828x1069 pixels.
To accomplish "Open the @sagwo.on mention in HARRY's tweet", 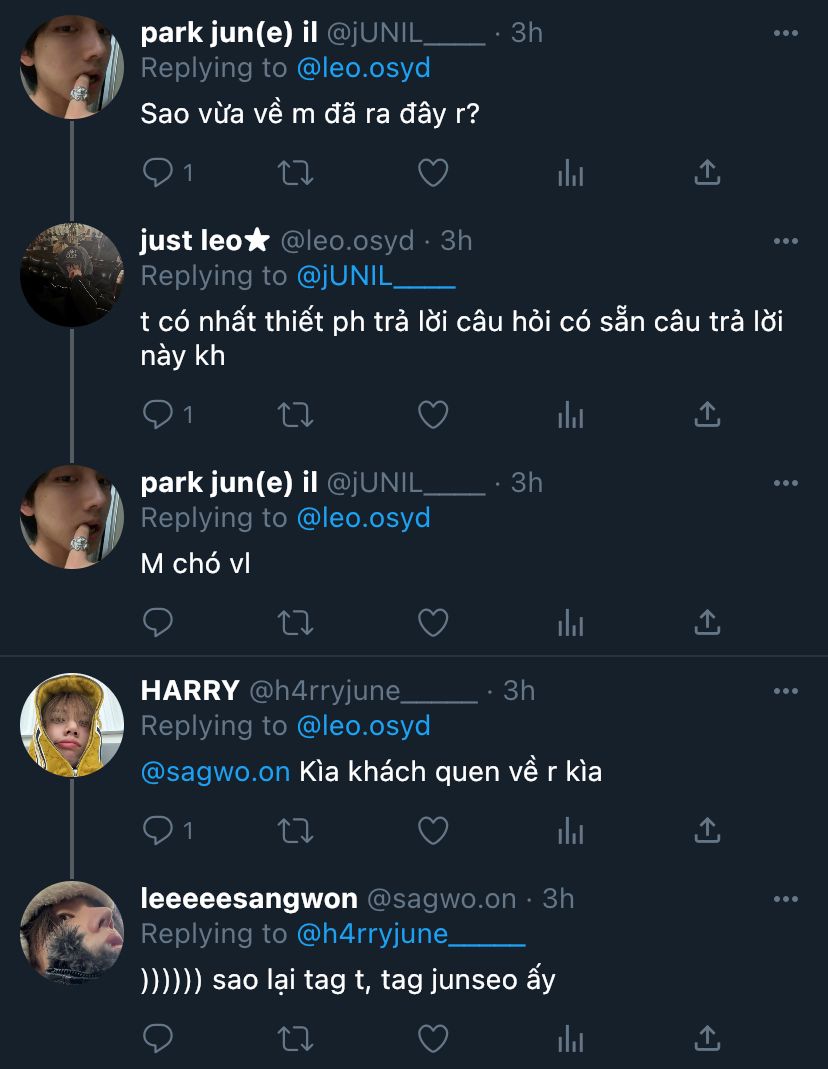I will pyautogui.click(x=215, y=772).
